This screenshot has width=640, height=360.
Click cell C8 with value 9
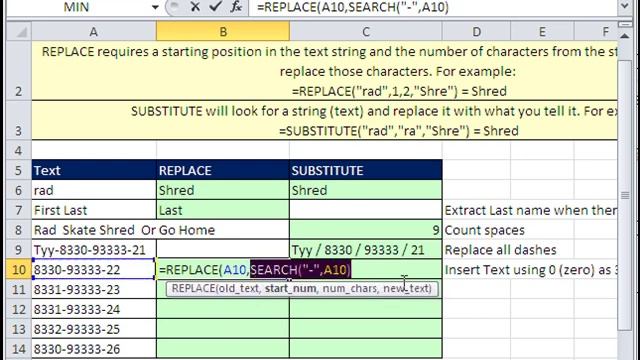click(366, 230)
